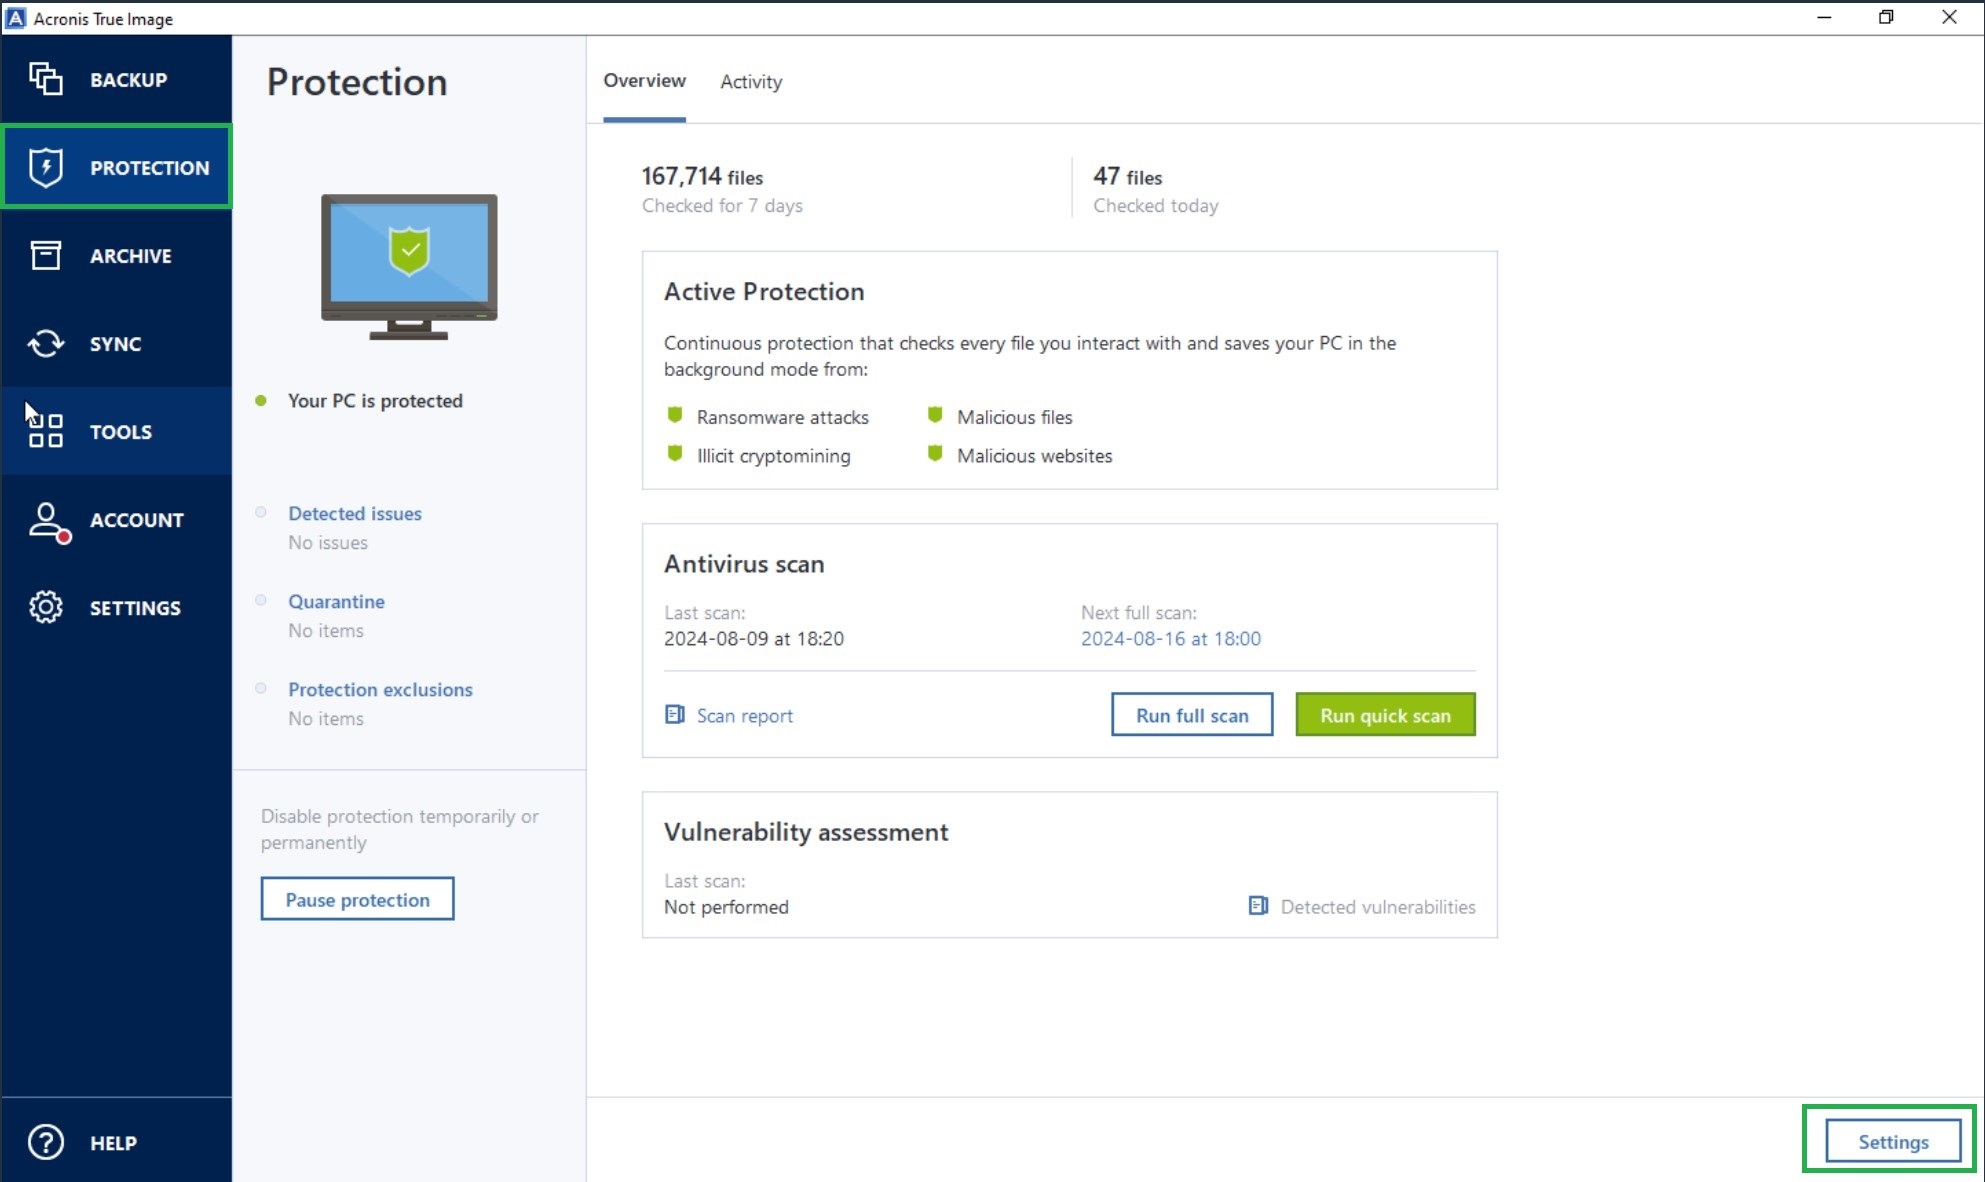Open Protection exclusions
The height and width of the screenshot is (1182, 1985).
(380, 689)
